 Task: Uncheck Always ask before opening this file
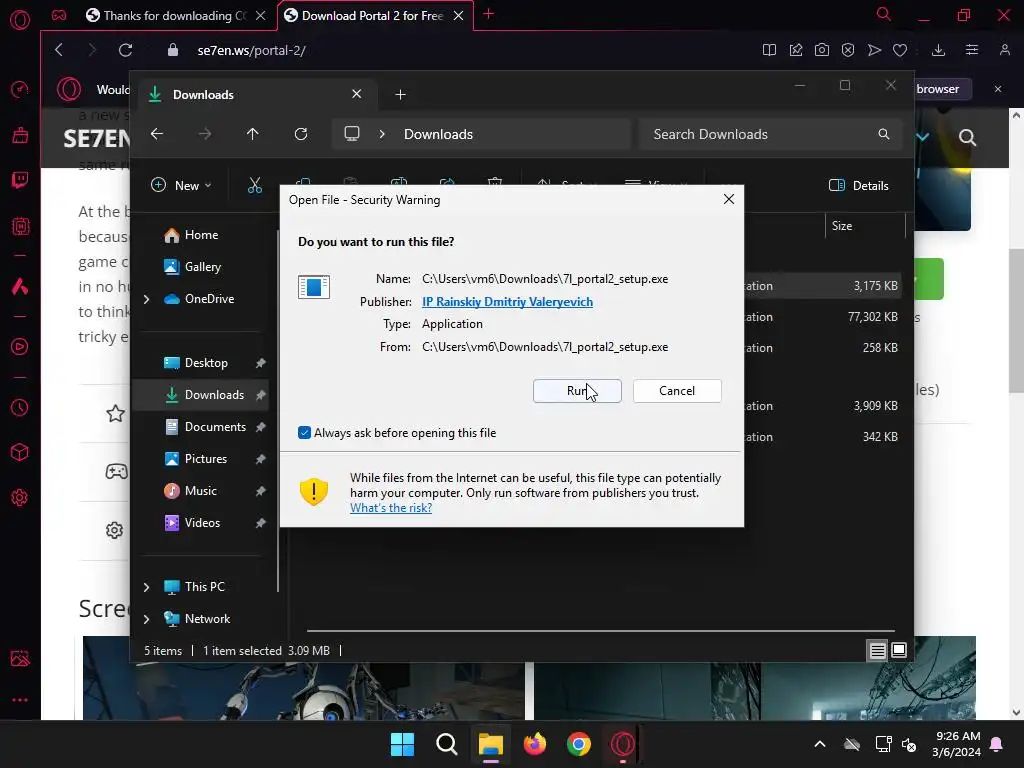click(x=304, y=432)
